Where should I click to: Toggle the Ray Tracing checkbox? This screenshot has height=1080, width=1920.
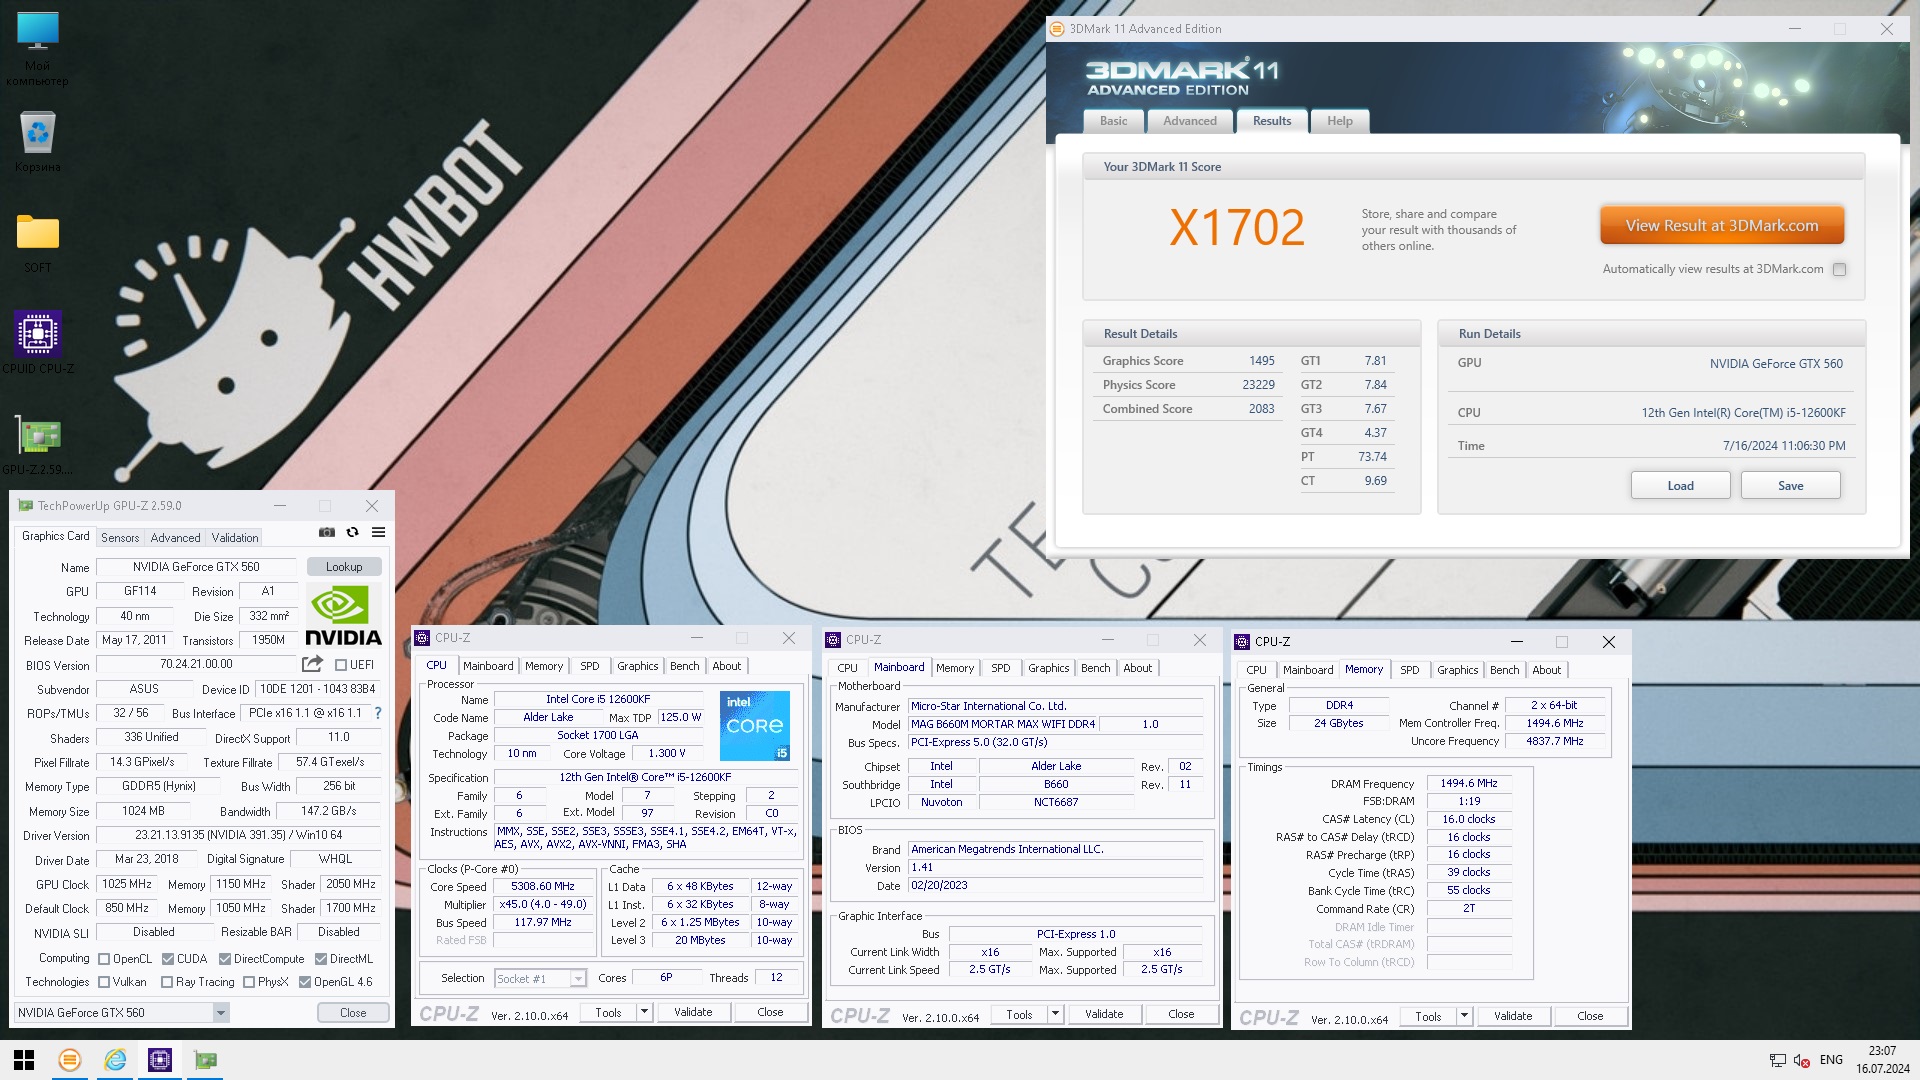167,982
